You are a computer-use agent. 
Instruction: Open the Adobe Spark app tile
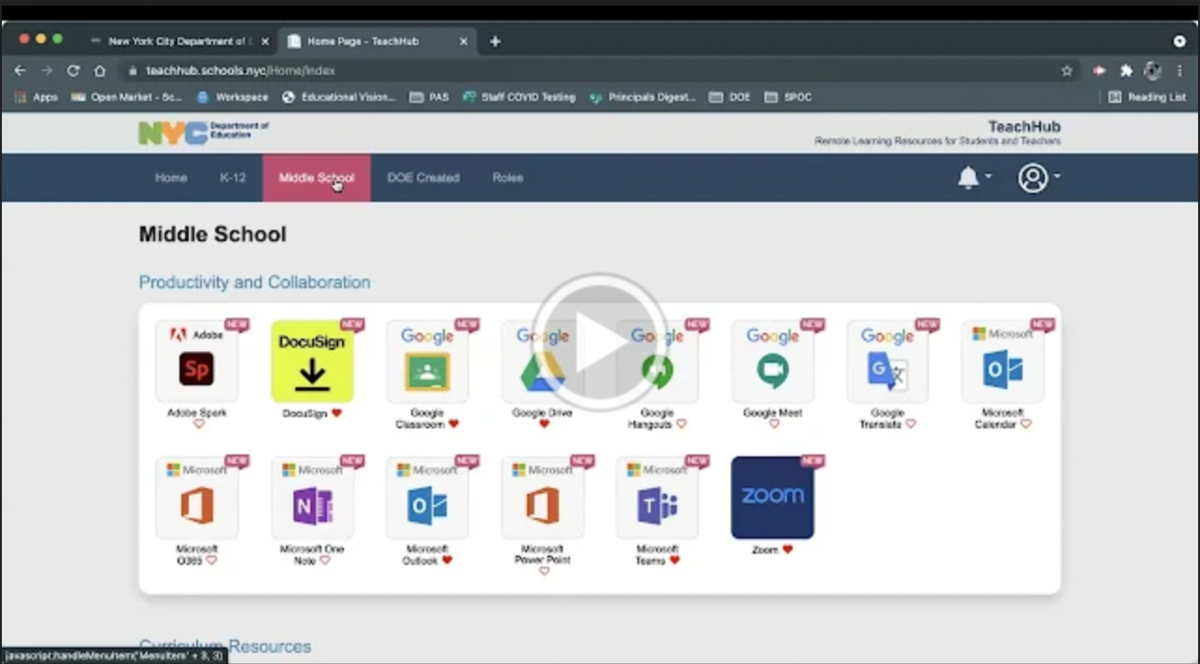click(197, 362)
